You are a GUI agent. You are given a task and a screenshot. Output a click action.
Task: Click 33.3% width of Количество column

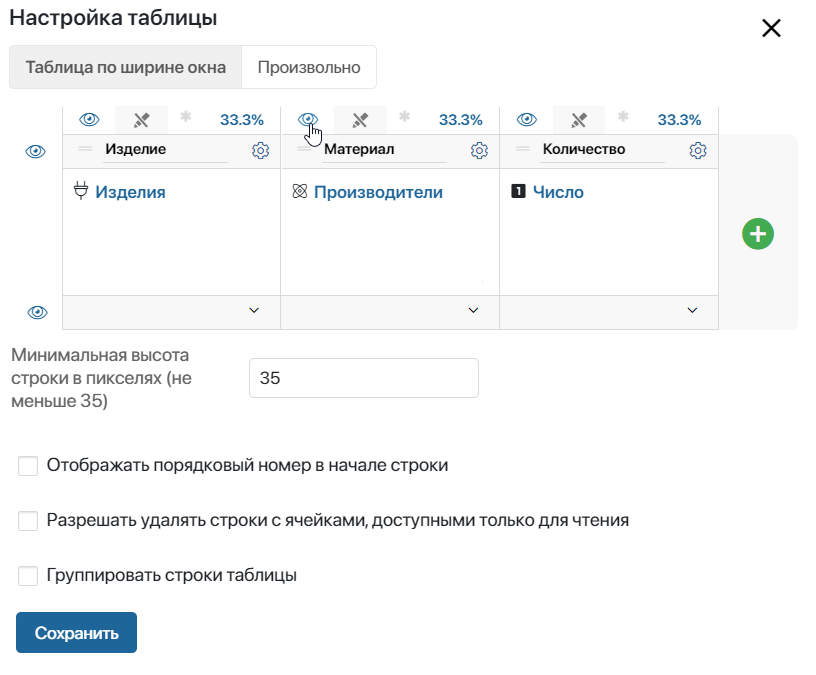click(679, 120)
